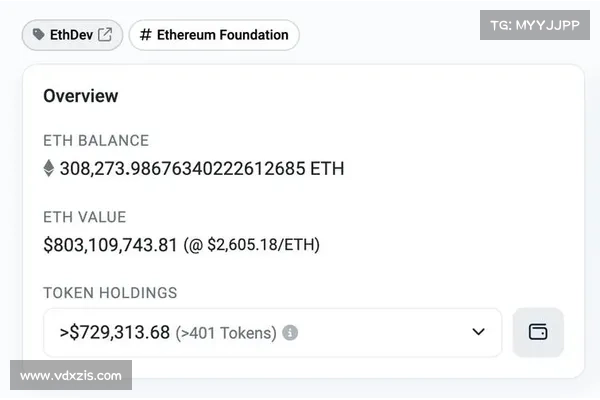
Task: Click the info icon beside token count
Action: [x=290, y=332]
